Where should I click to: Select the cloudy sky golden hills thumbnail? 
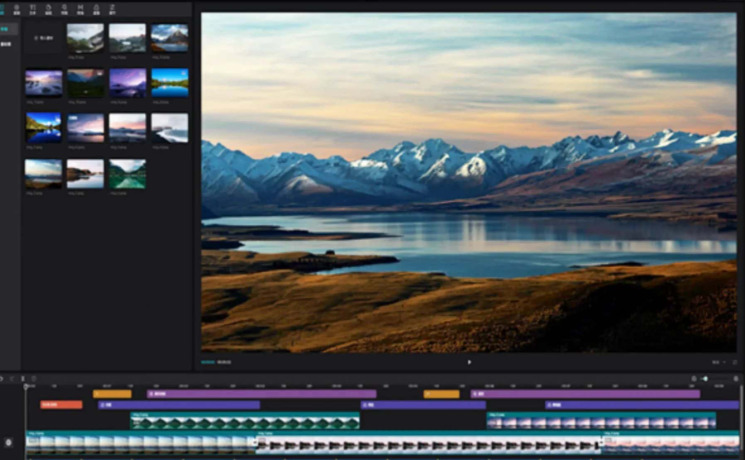point(44,174)
